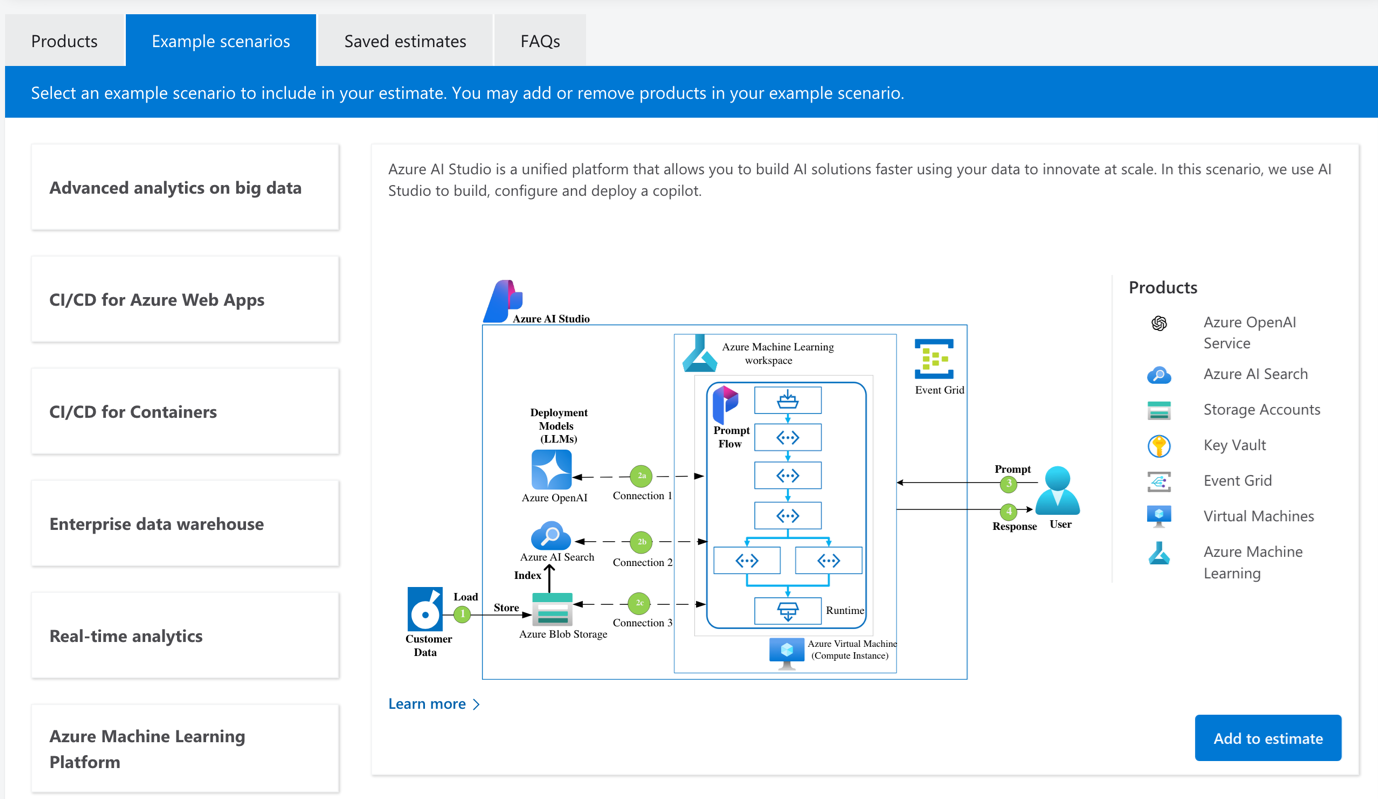The image size is (1378, 799).
Task: Click the Azure OpenAI Service product icon
Action: pos(1159,323)
